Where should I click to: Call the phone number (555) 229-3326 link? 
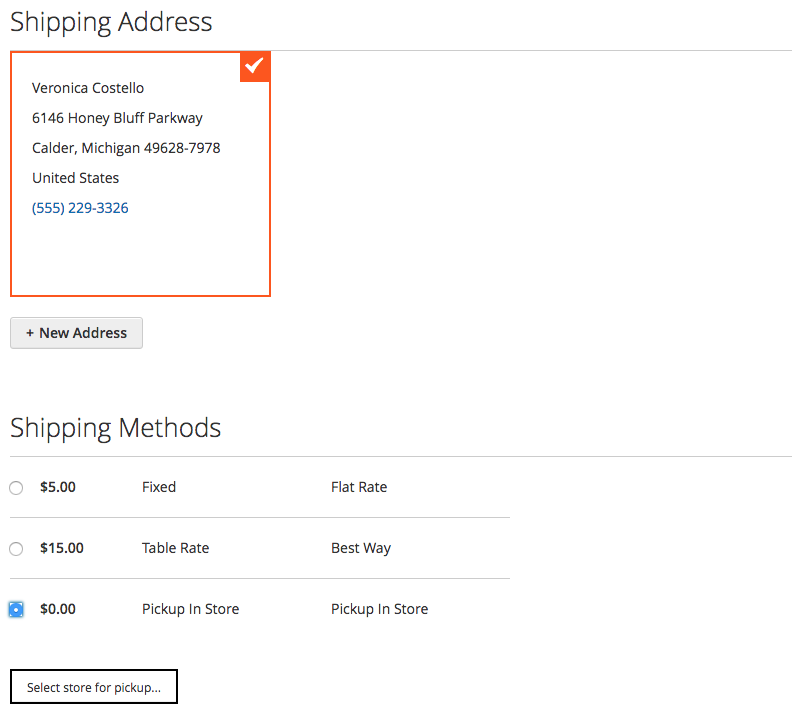click(80, 208)
